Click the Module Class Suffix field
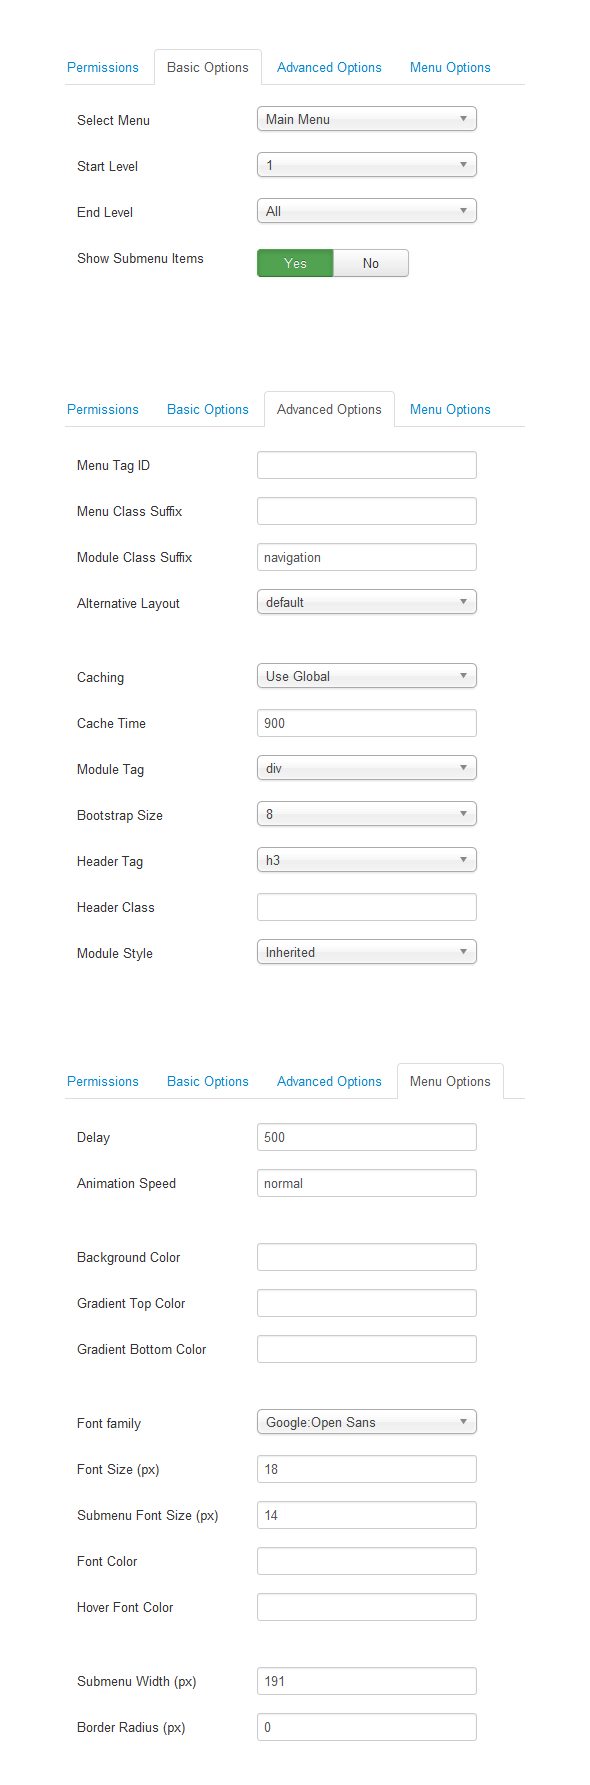The height and width of the screenshot is (1785, 590). [x=367, y=557]
